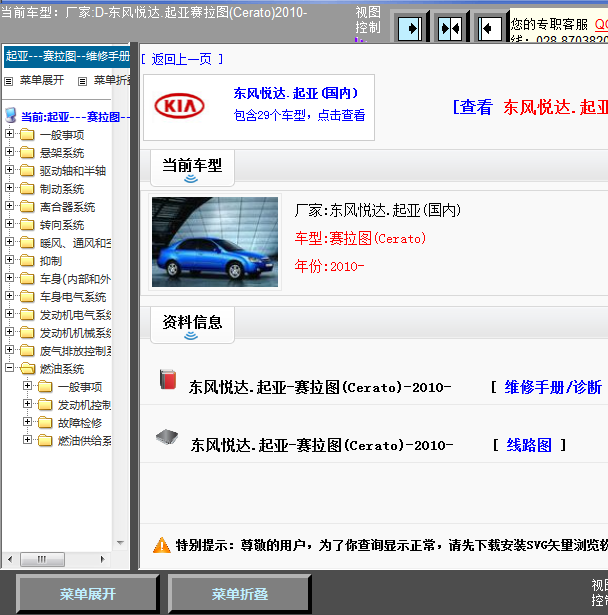This screenshot has height=615, width=608.
Task: Click the right-arrow view control button
Action: coord(410,28)
